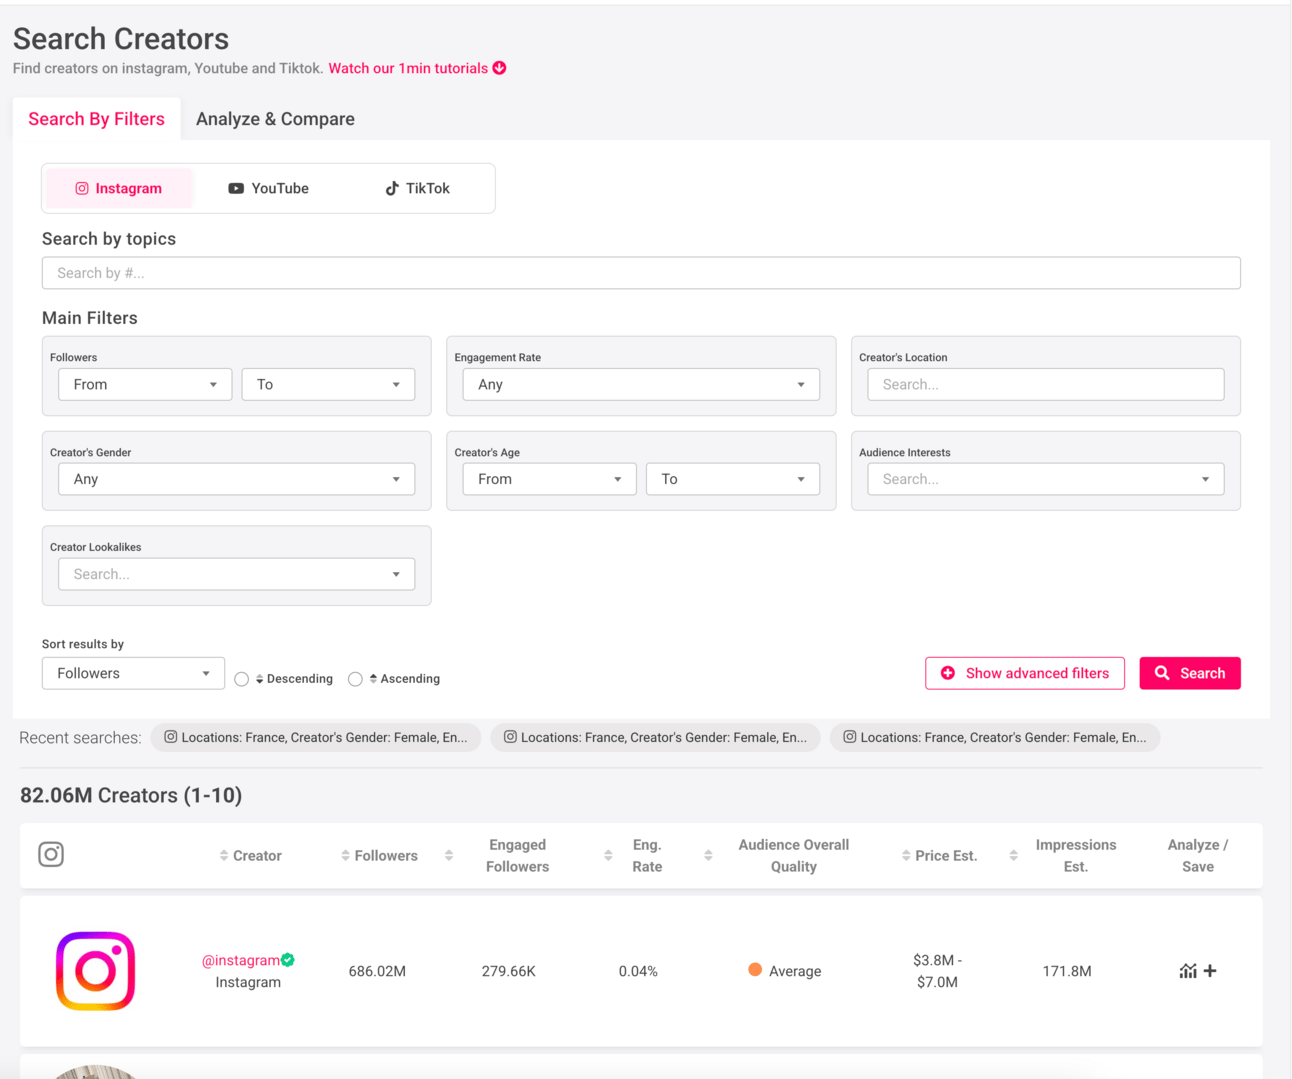
Task: Open Followers To dropdown
Action: point(328,384)
